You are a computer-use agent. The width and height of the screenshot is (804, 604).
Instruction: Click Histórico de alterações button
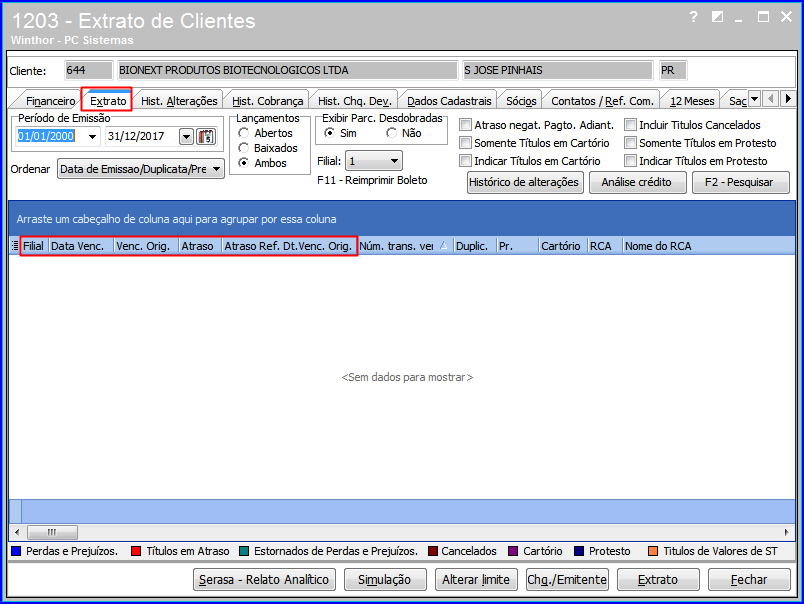[x=525, y=183]
